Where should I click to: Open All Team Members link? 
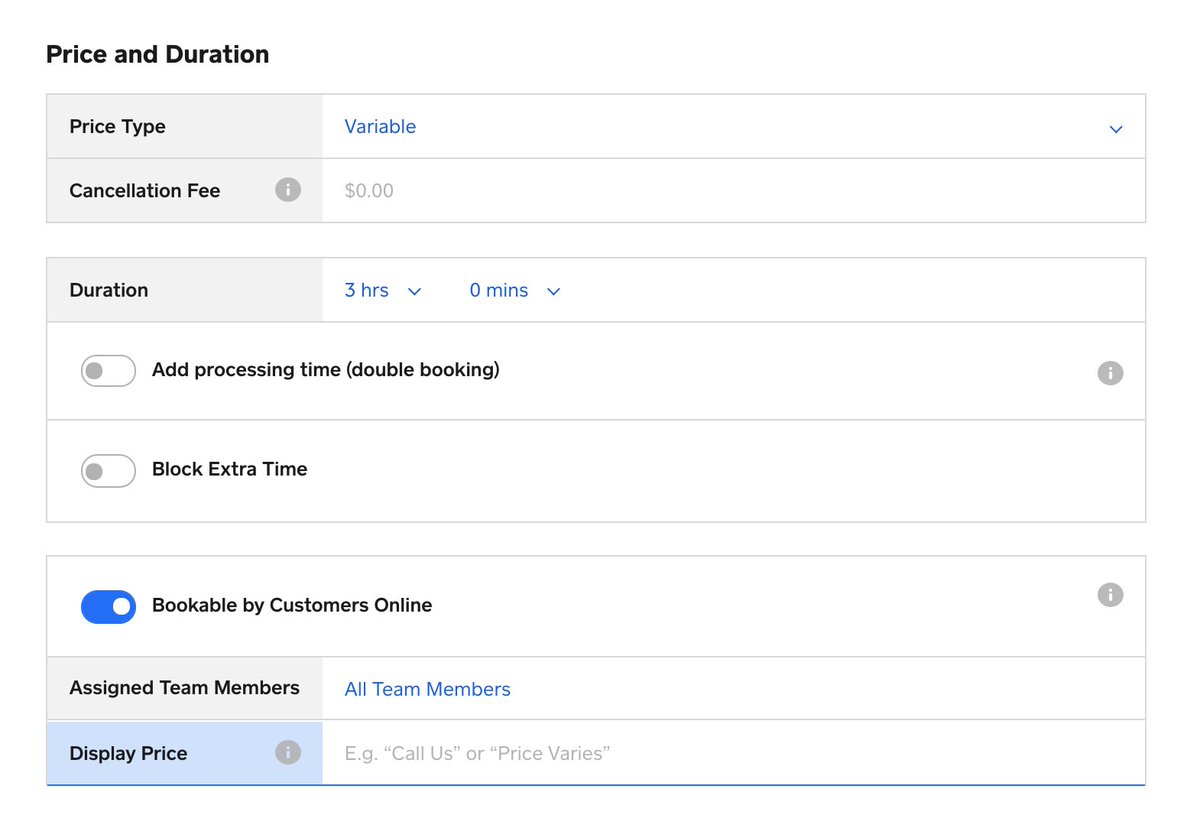427,689
